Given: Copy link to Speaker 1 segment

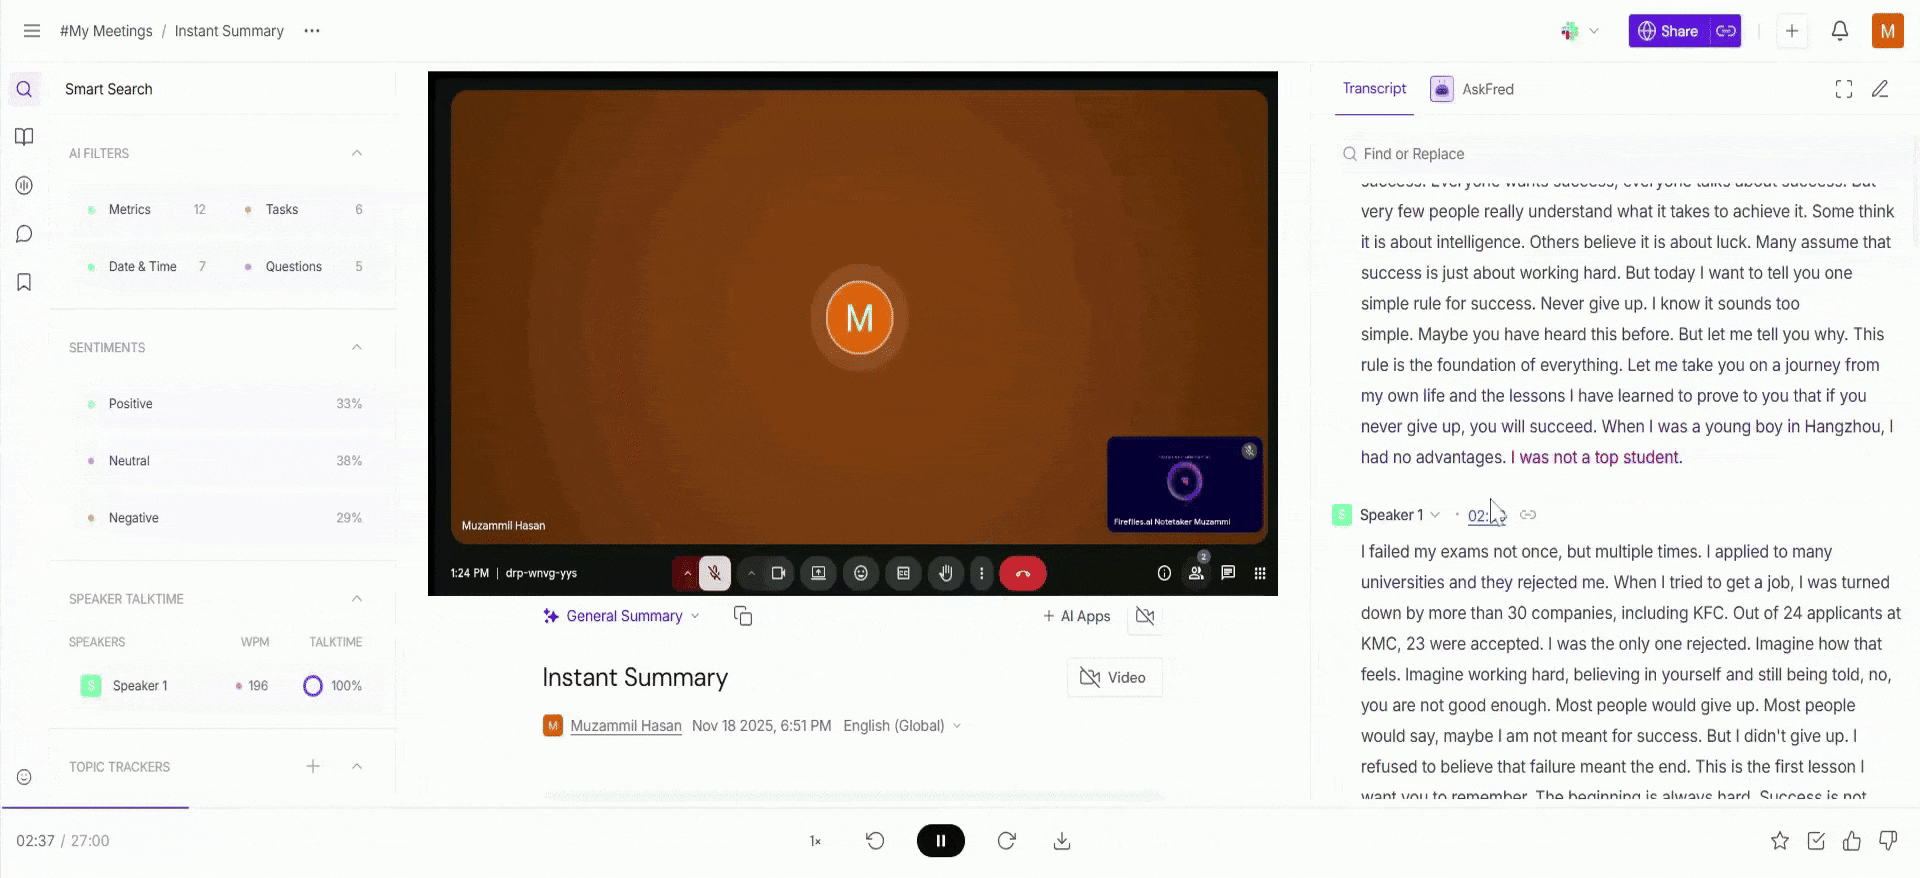Looking at the screenshot, I should click(x=1528, y=515).
